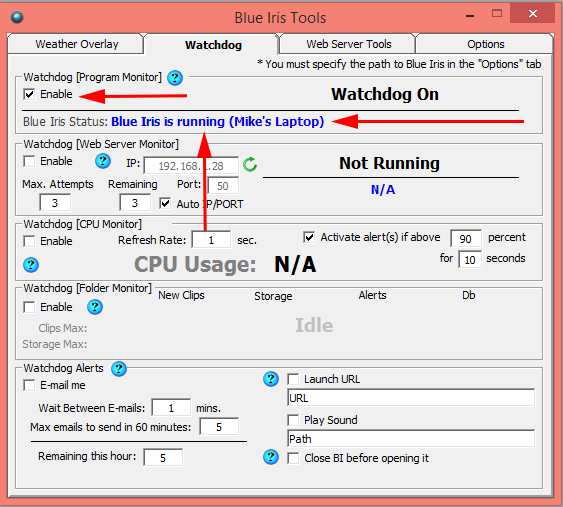Toggle Activate alert(s) if above checkbox
Screen dimensions: 563x507
[309, 237]
